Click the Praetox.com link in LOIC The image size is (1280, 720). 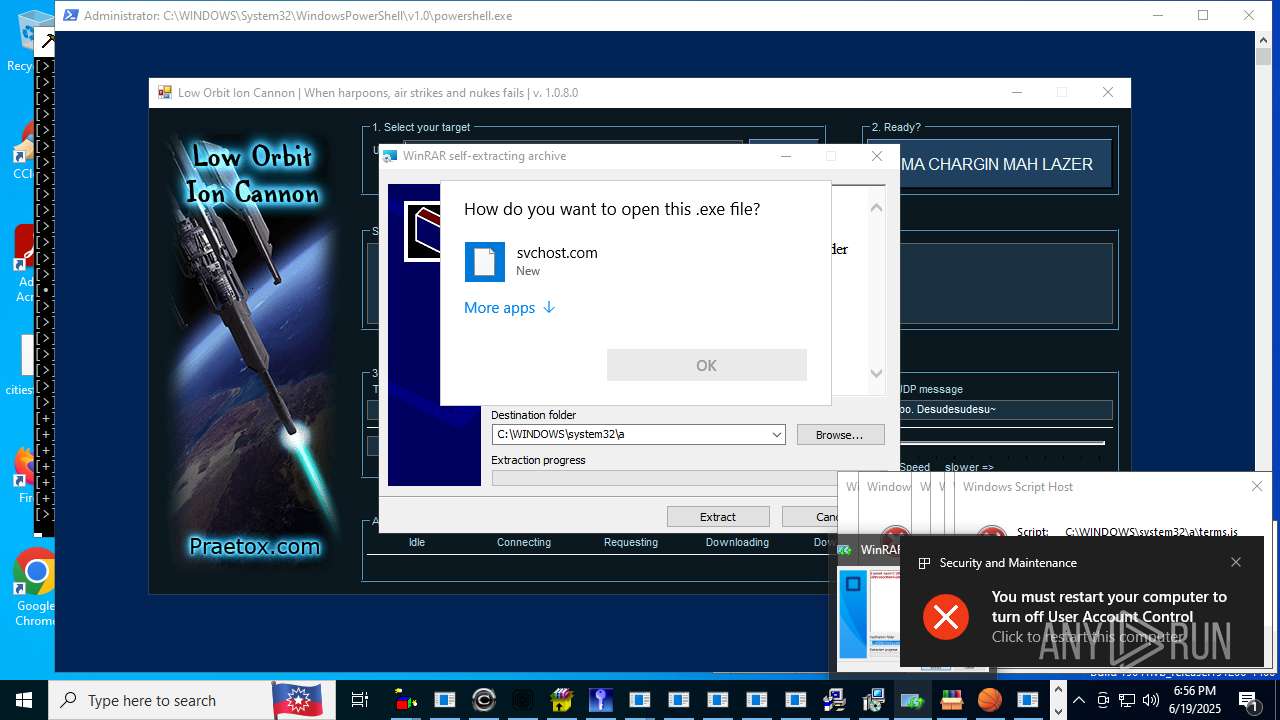[255, 547]
